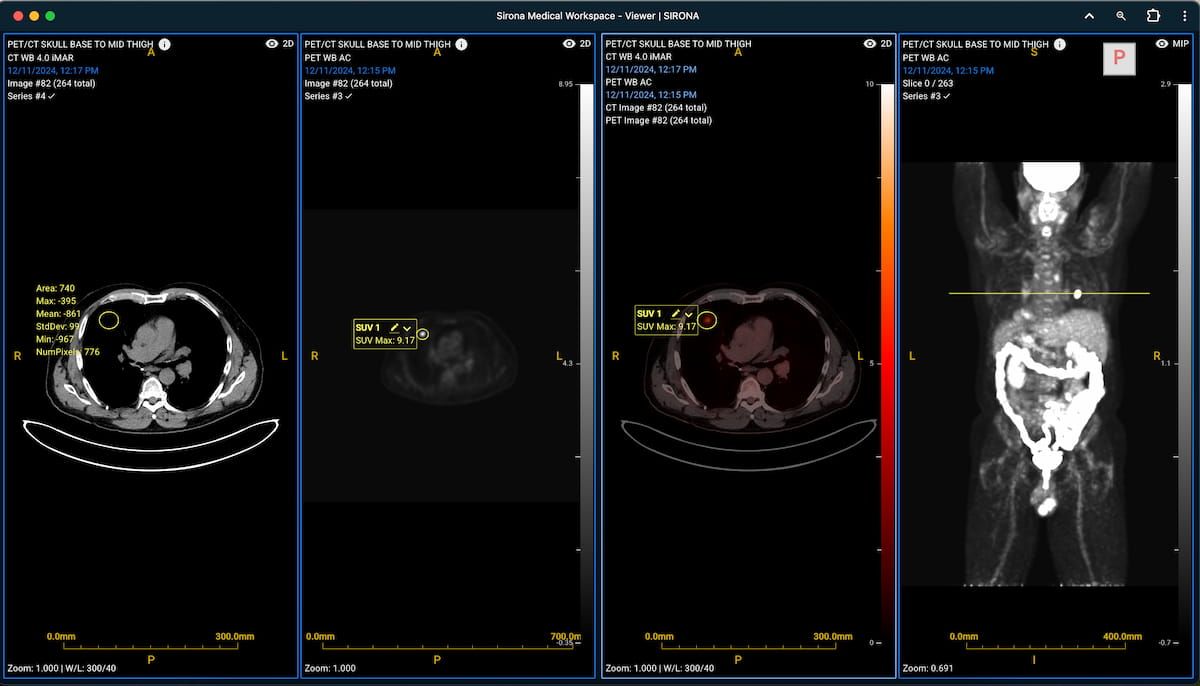Image resolution: width=1200 pixels, height=686 pixels.
Task: Hide overlays using the eye icon on the MIP viewport
Action: point(1163,44)
